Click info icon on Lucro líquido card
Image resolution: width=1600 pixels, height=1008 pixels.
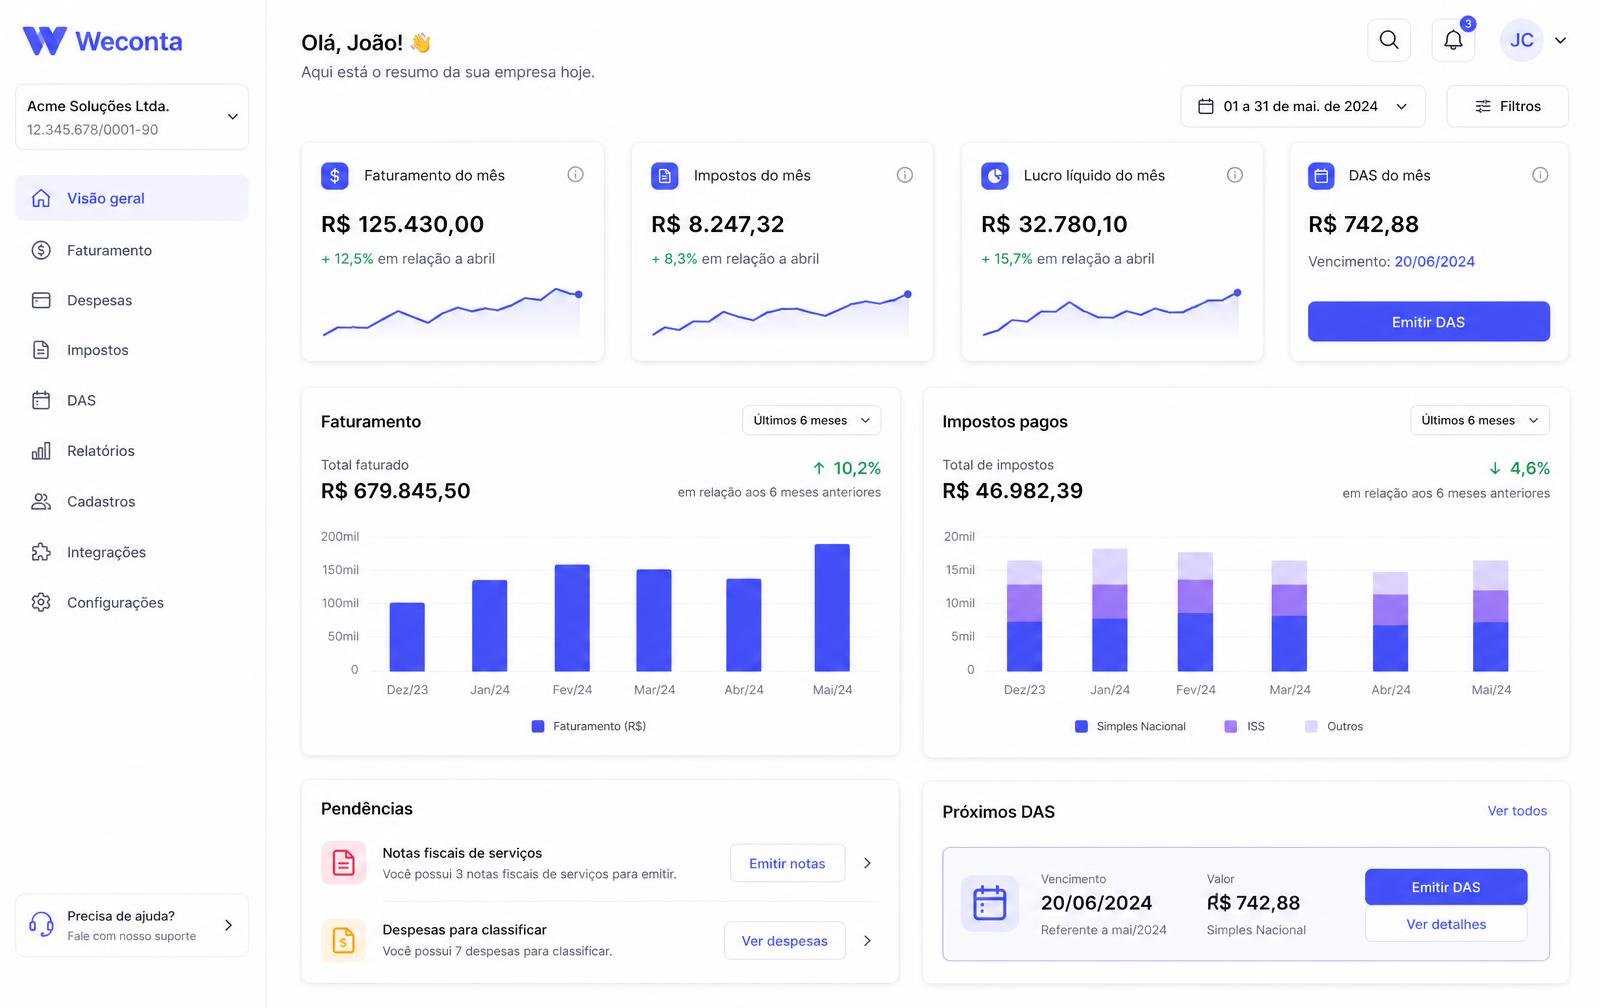click(1235, 175)
